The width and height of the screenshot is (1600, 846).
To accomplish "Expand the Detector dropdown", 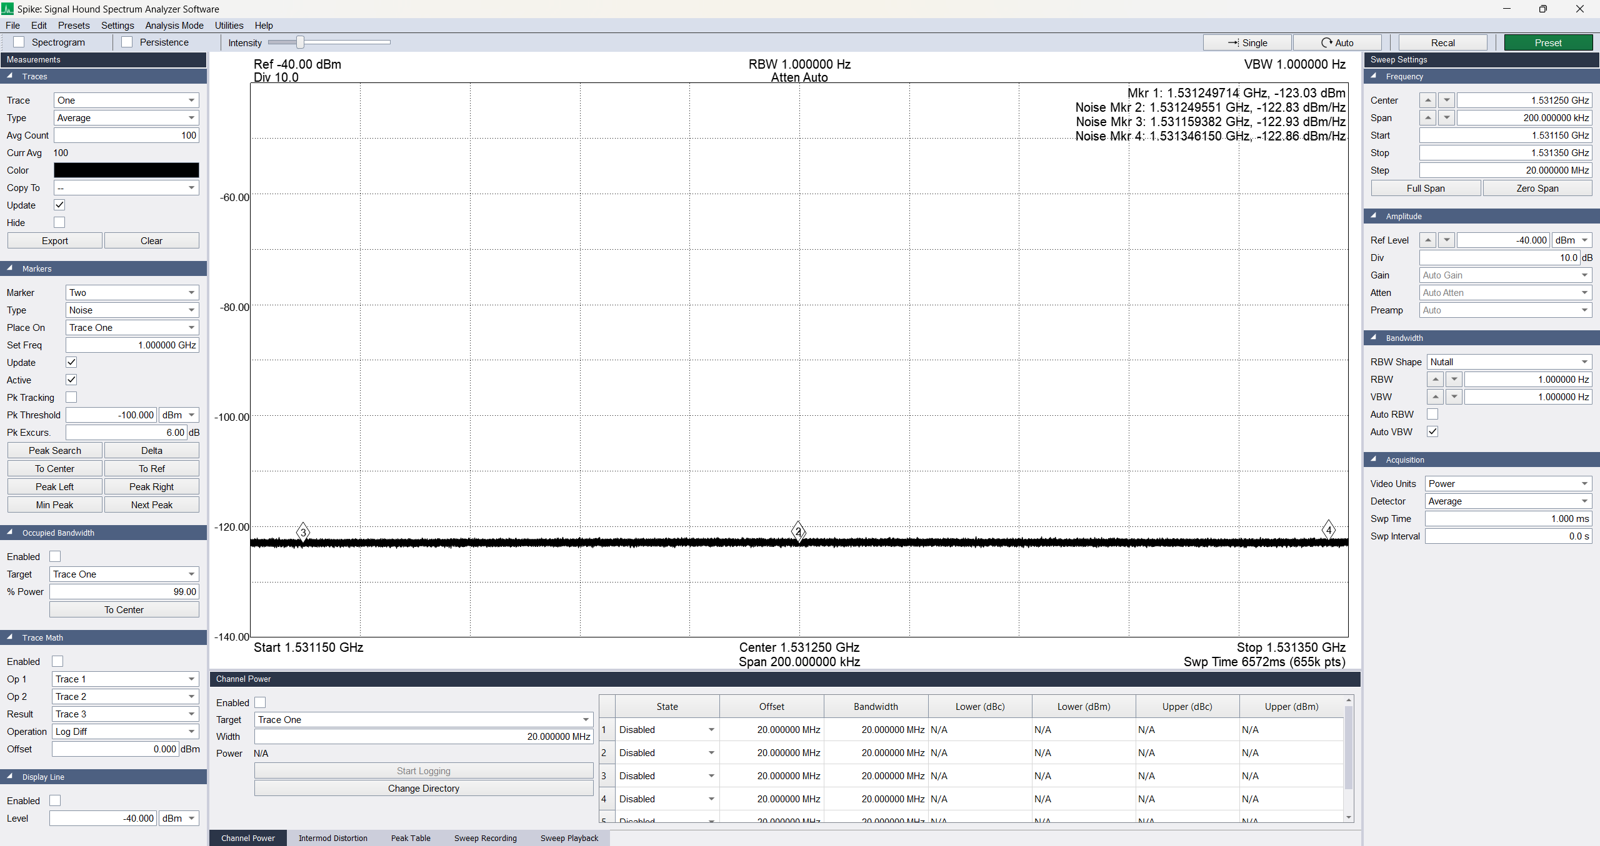I will pyautogui.click(x=1507, y=502).
